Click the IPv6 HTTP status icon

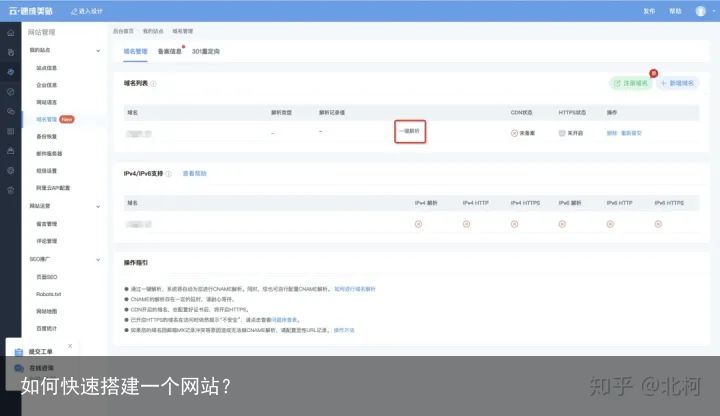tap(610, 224)
